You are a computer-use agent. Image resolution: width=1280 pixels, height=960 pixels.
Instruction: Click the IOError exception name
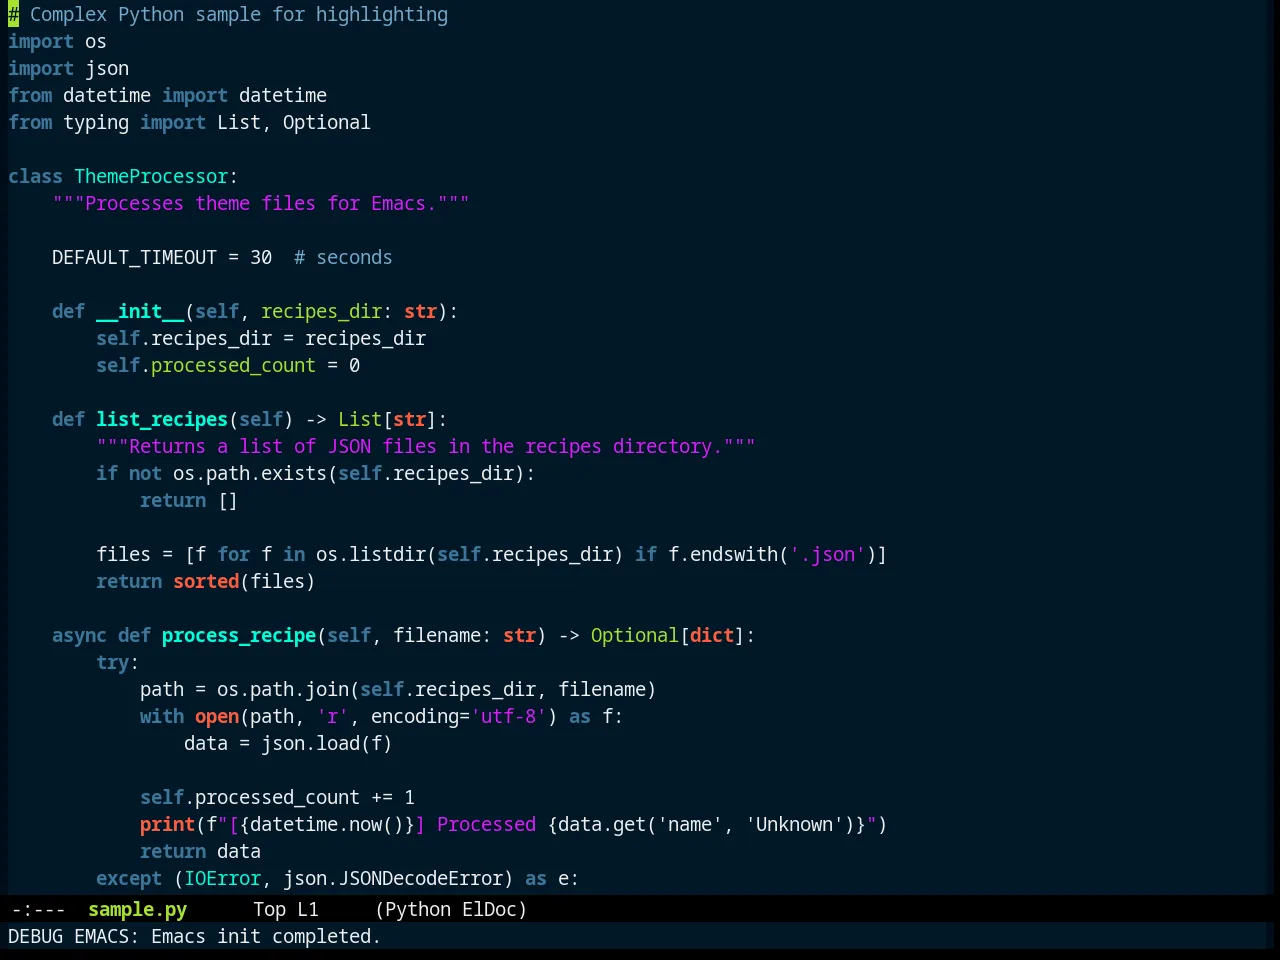click(222, 878)
